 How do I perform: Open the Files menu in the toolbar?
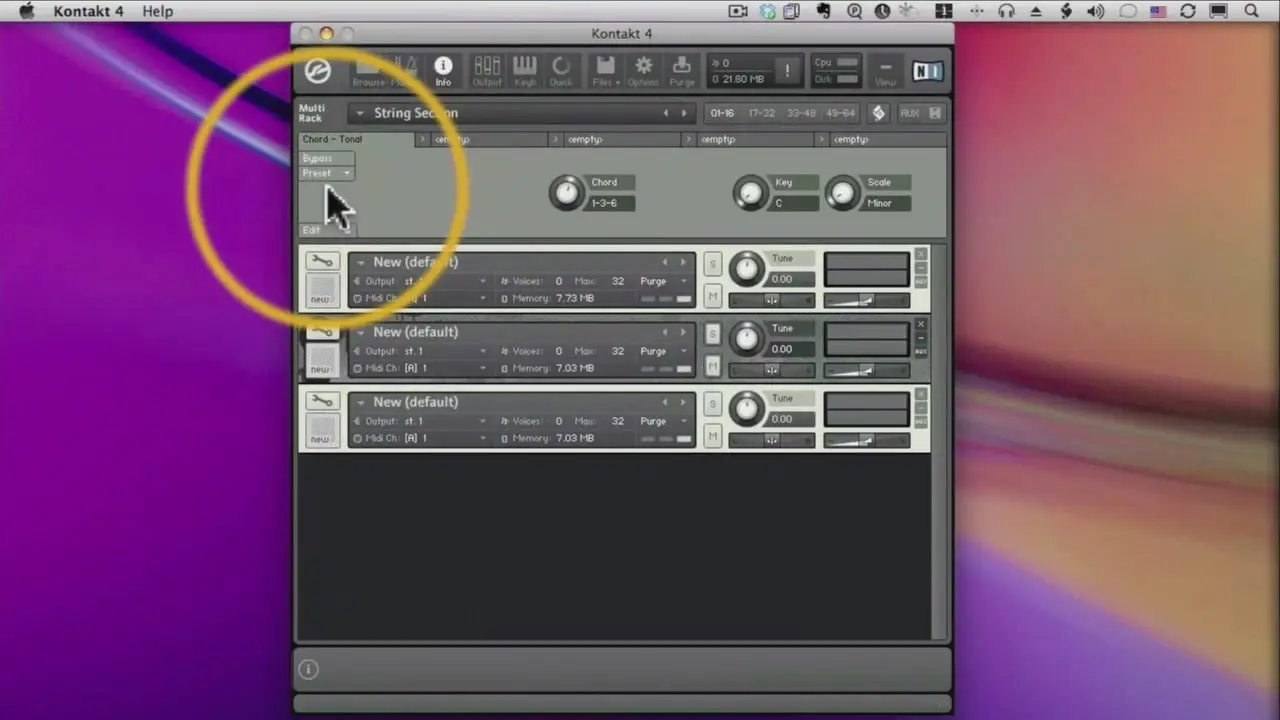point(605,71)
